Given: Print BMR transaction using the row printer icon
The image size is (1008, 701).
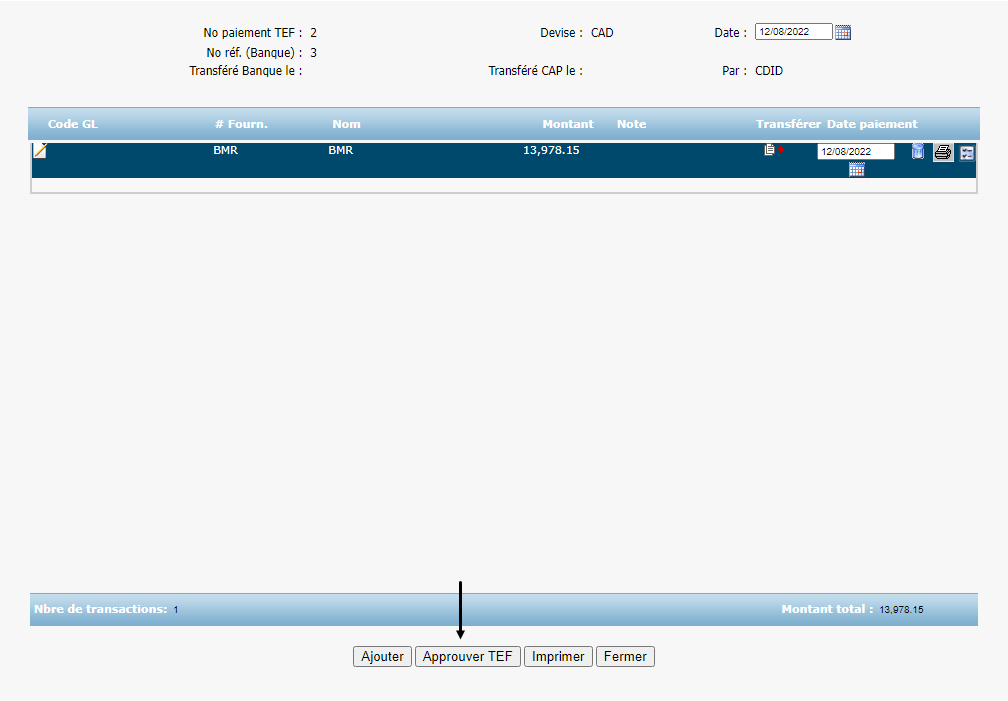Looking at the screenshot, I should (x=942, y=152).
